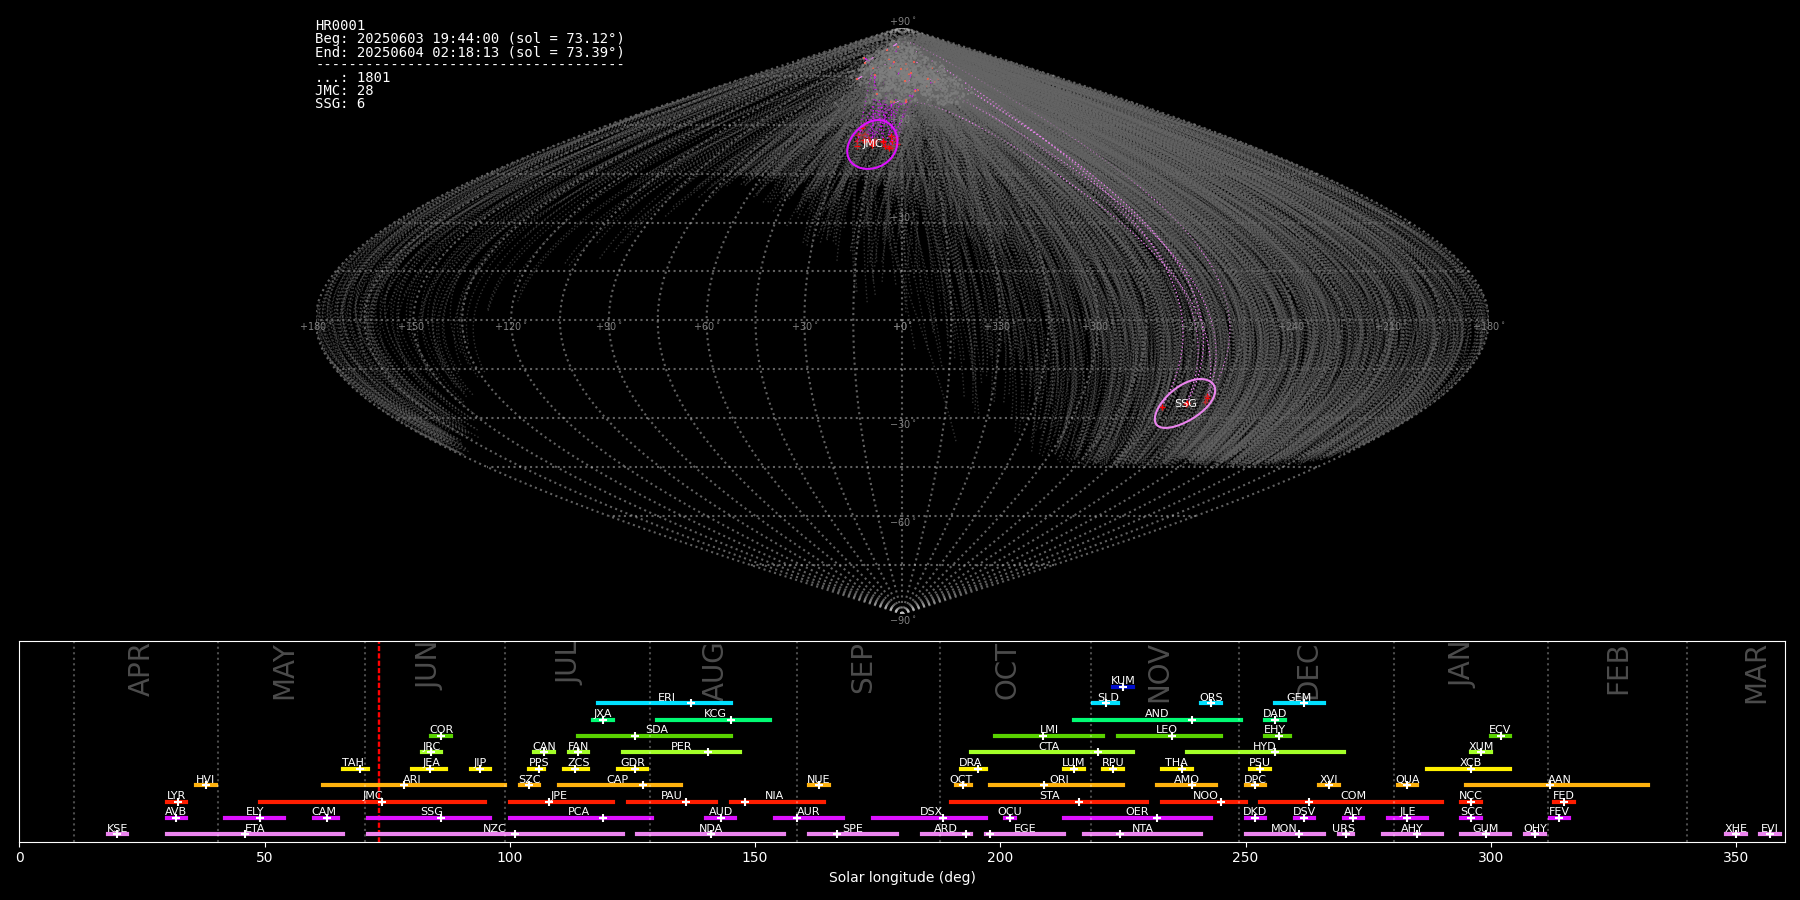Click the '...: 1801' sporadic count text
The image size is (1800, 900).
[353, 77]
